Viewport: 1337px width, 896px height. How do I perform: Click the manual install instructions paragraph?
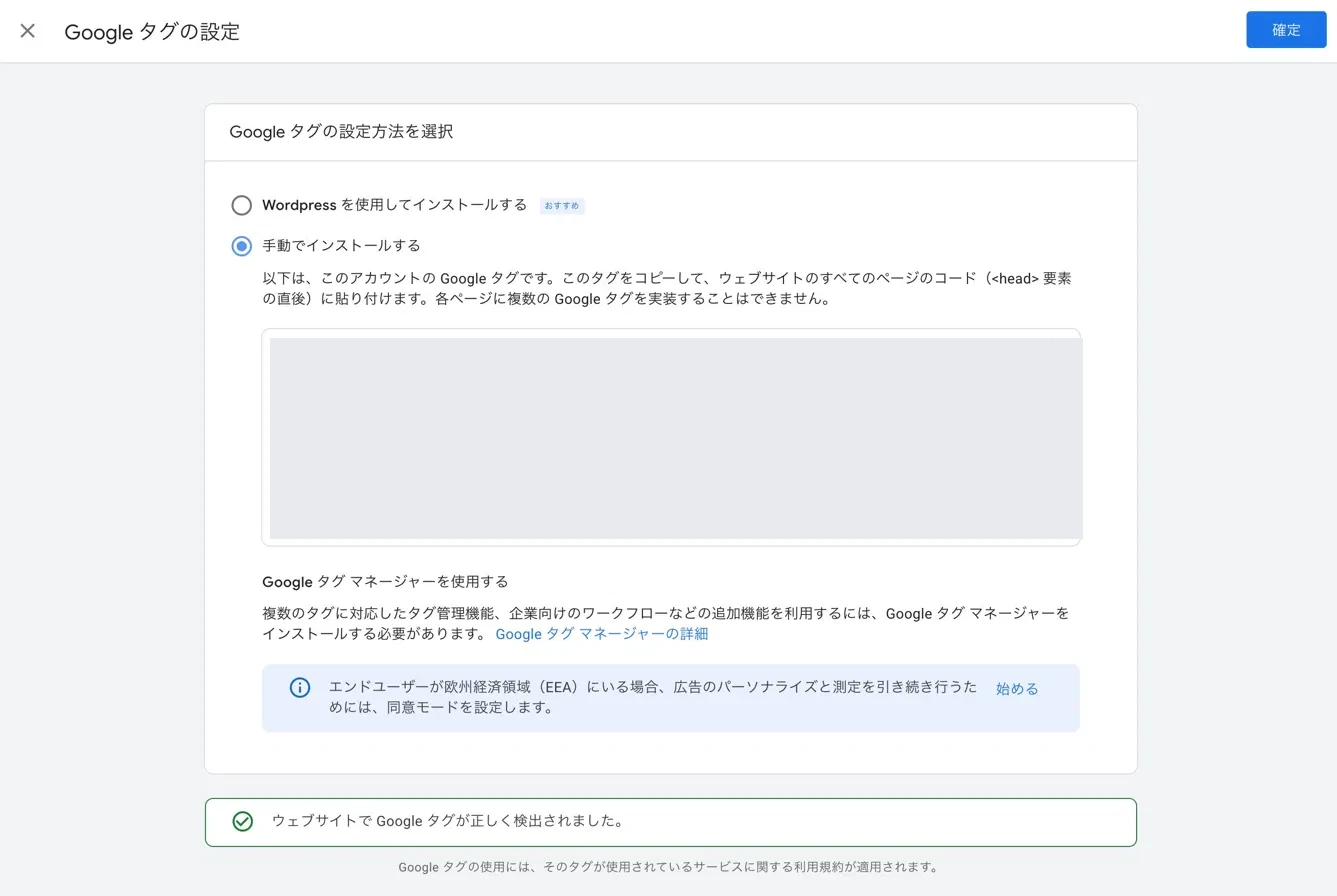point(667,288)
